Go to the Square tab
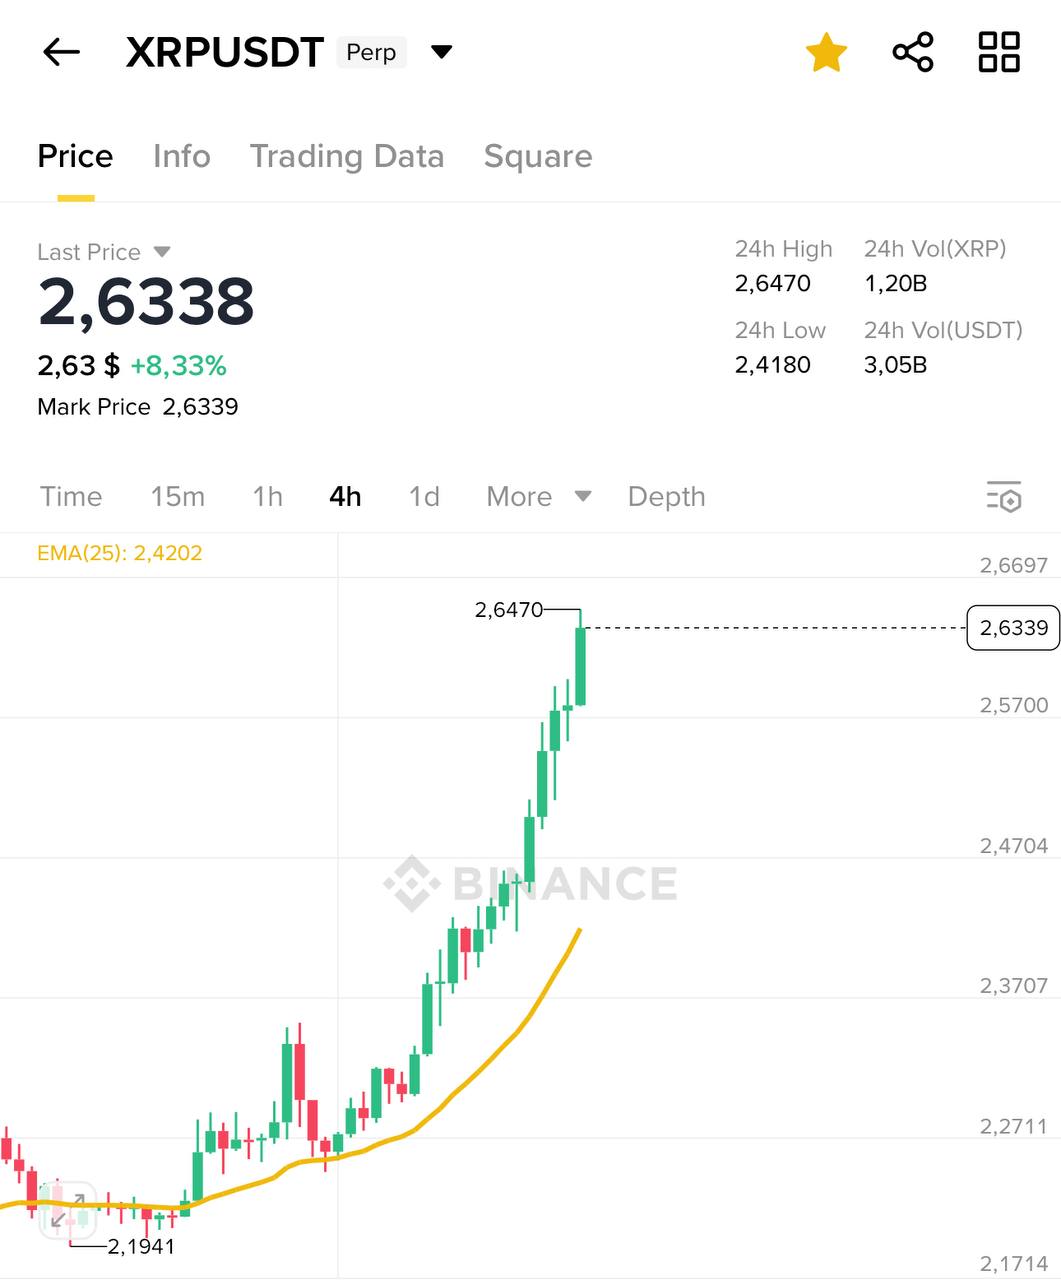1061x1280 pixels. pyautogui.click(x=538, y=156)
